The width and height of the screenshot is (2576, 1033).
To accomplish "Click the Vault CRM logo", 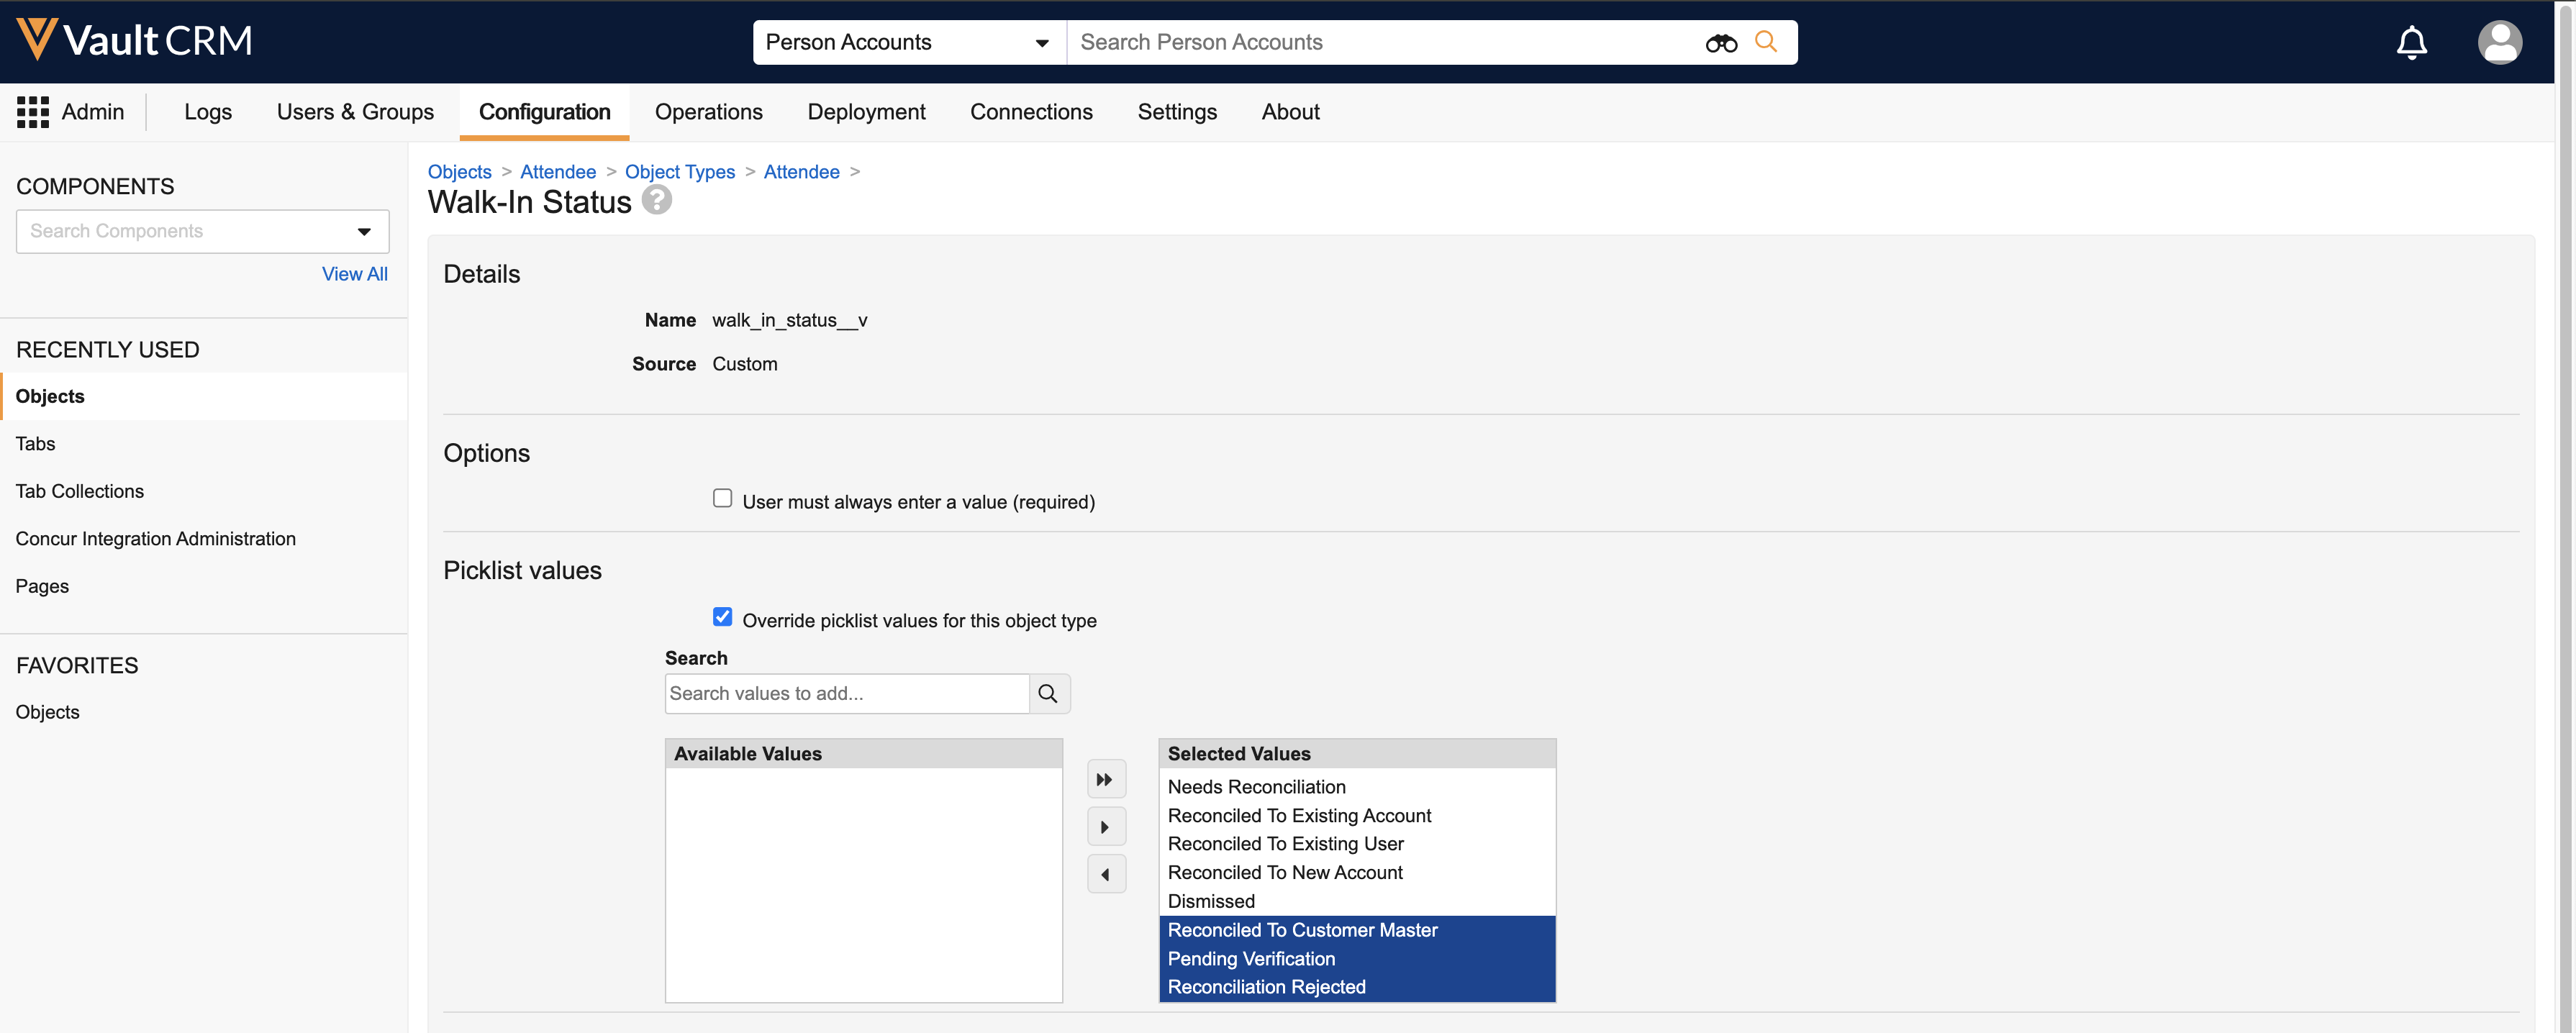I will (x=134, y=40).
